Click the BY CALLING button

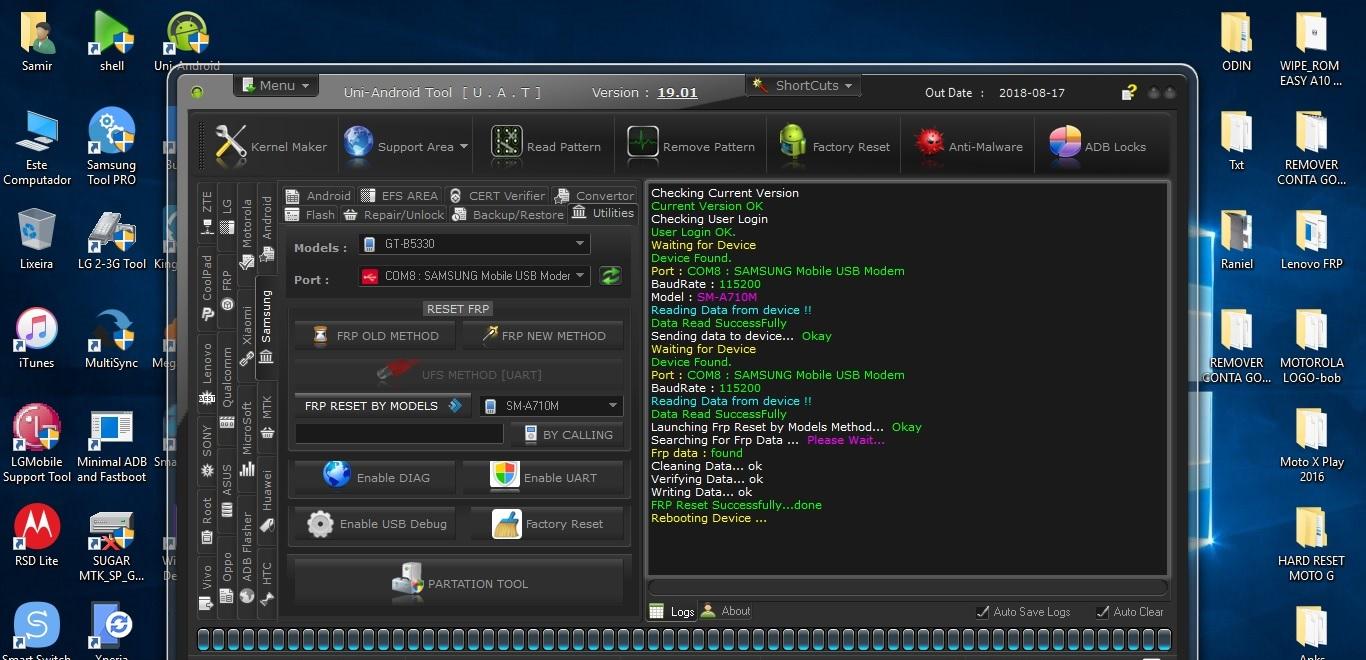click(567, 434)
